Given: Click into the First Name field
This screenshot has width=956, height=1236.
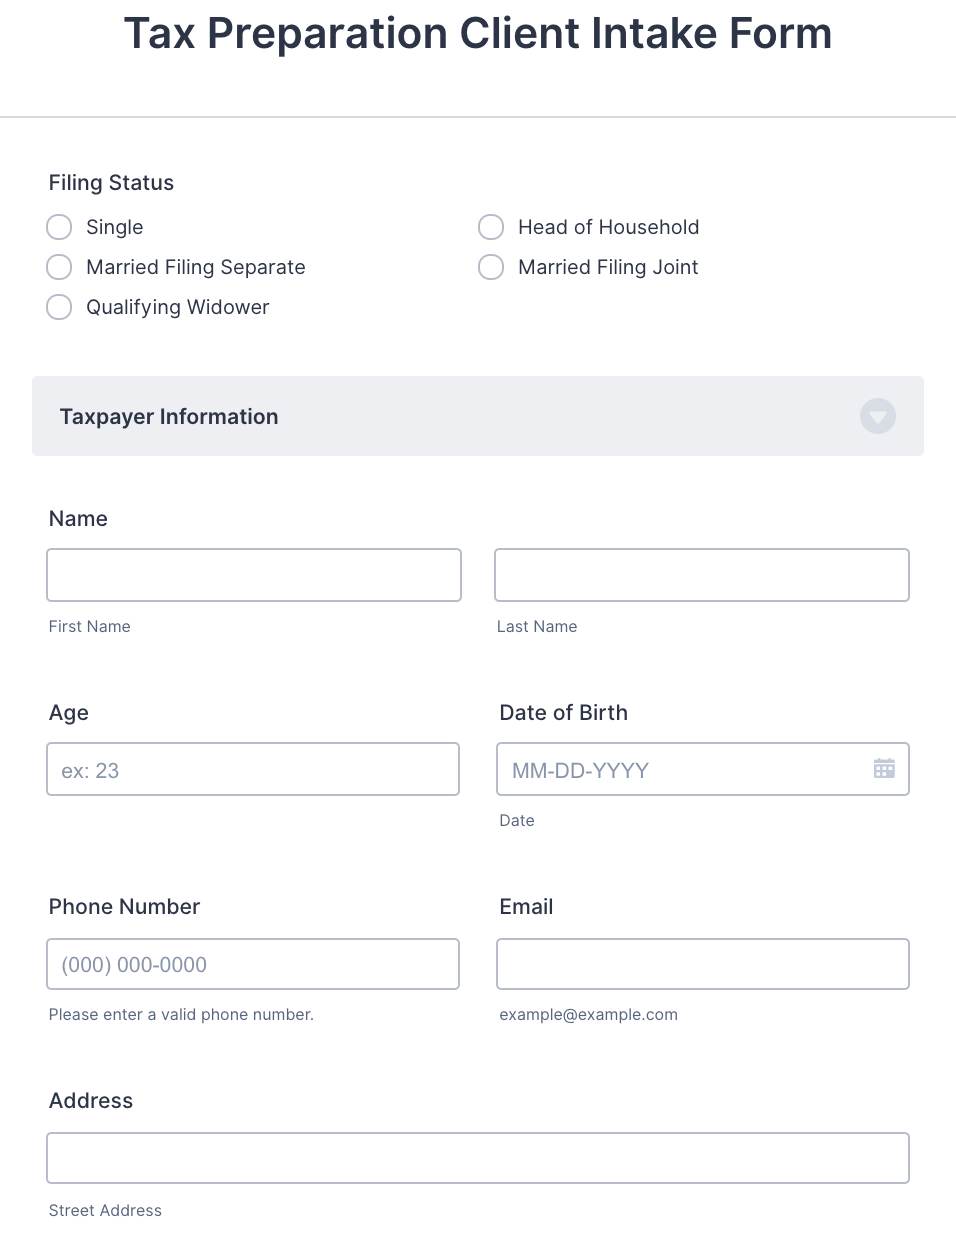Looking at the screenshot, I should coord(253,575).
